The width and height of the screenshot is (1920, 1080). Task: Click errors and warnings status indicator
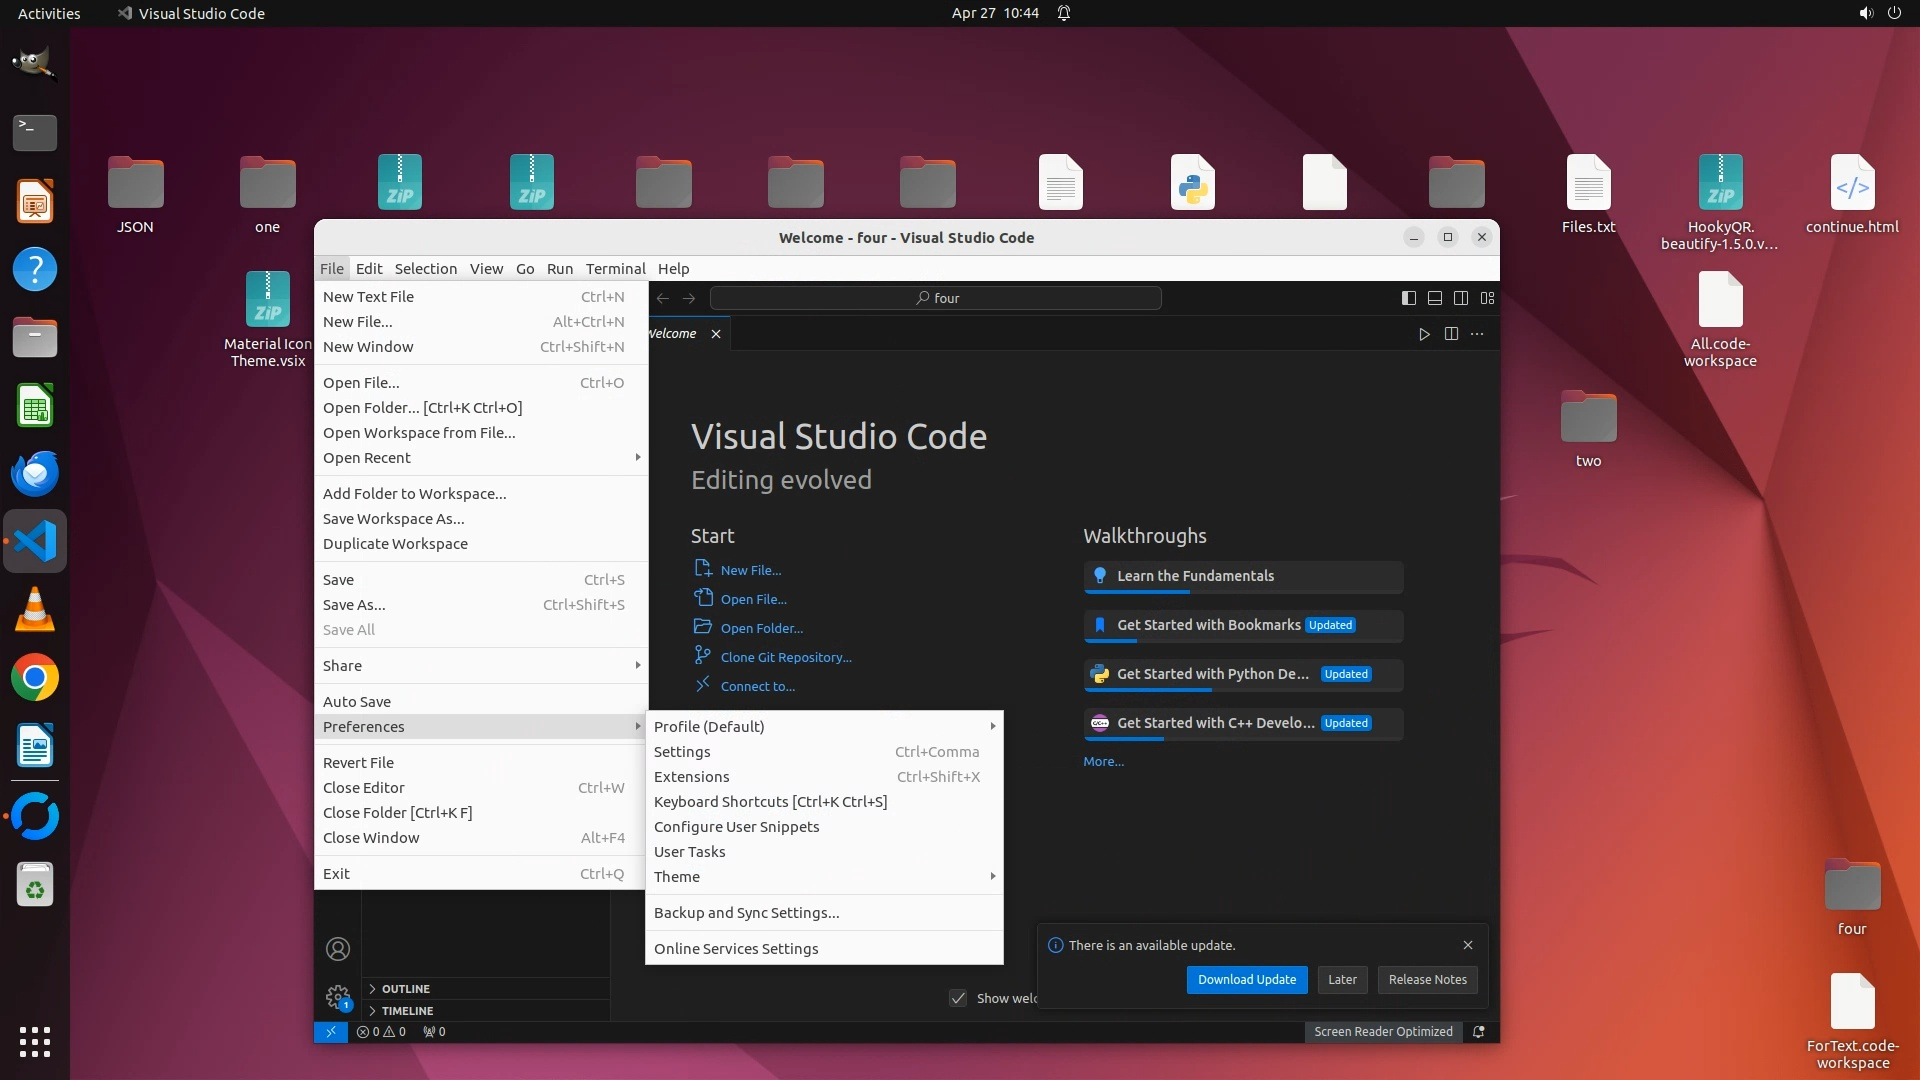coord(381,1031)
